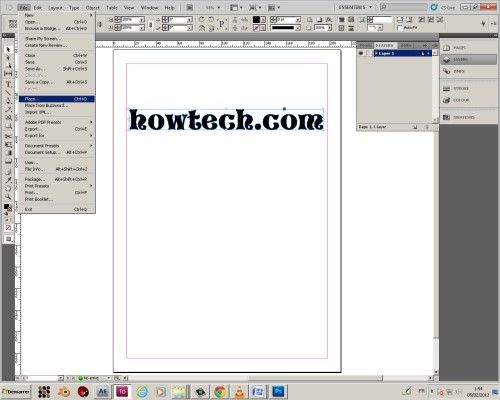Open the zoom level dropdown in menu bar
Screen dimensions: 500x400
click(x=213, y=7)
